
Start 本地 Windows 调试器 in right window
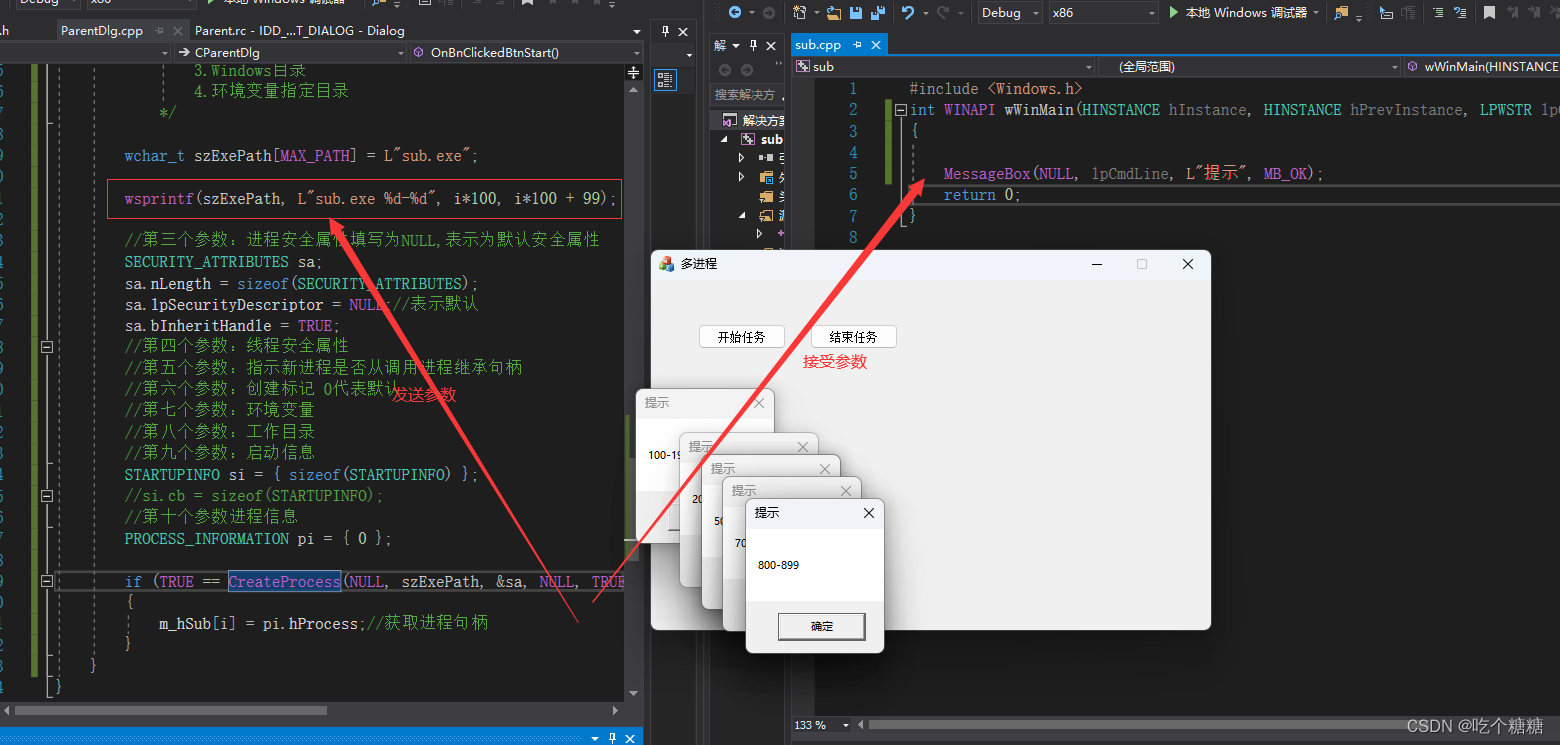click(1238, 13)
